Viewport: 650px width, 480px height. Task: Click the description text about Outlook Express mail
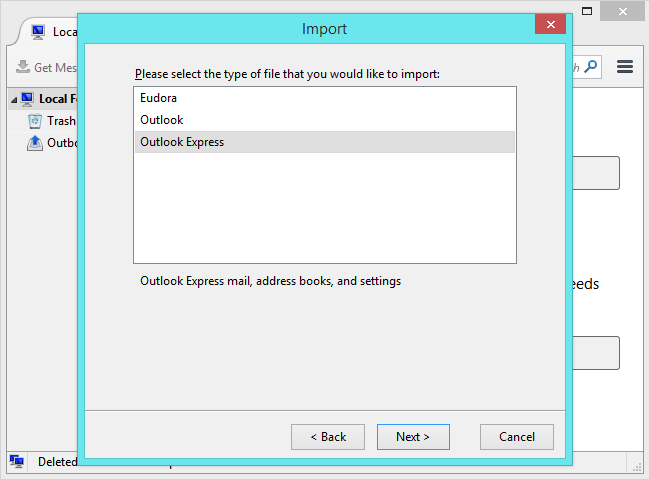pos(270,281)
